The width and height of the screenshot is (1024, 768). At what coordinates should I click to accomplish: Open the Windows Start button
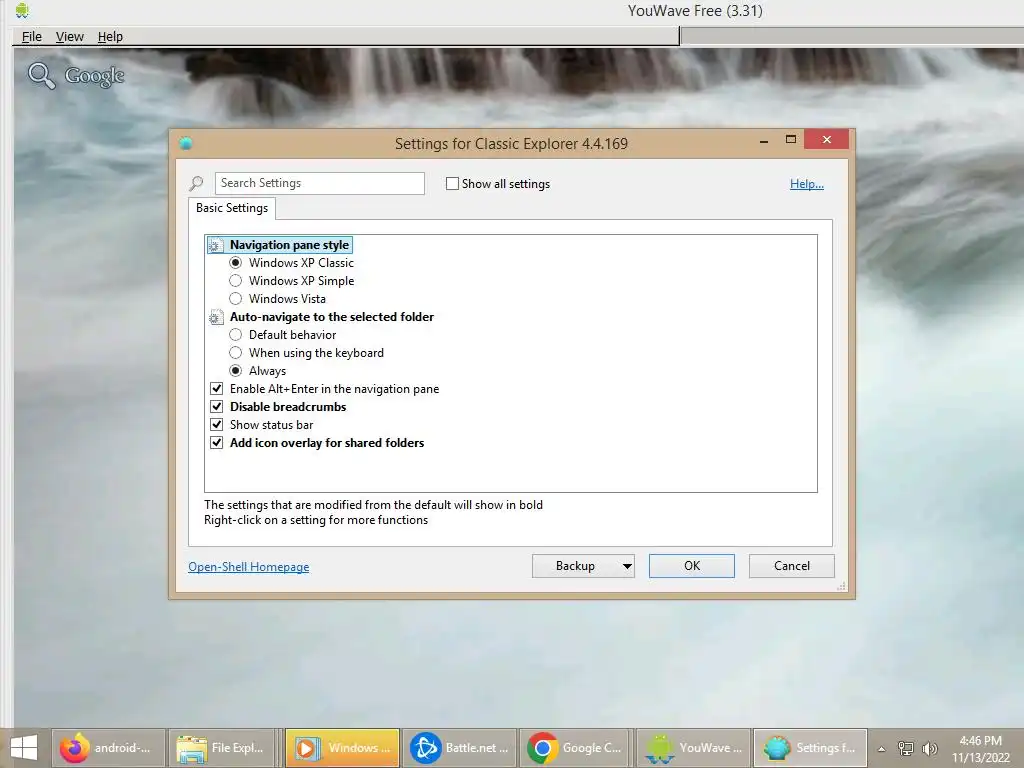(24, 748)
